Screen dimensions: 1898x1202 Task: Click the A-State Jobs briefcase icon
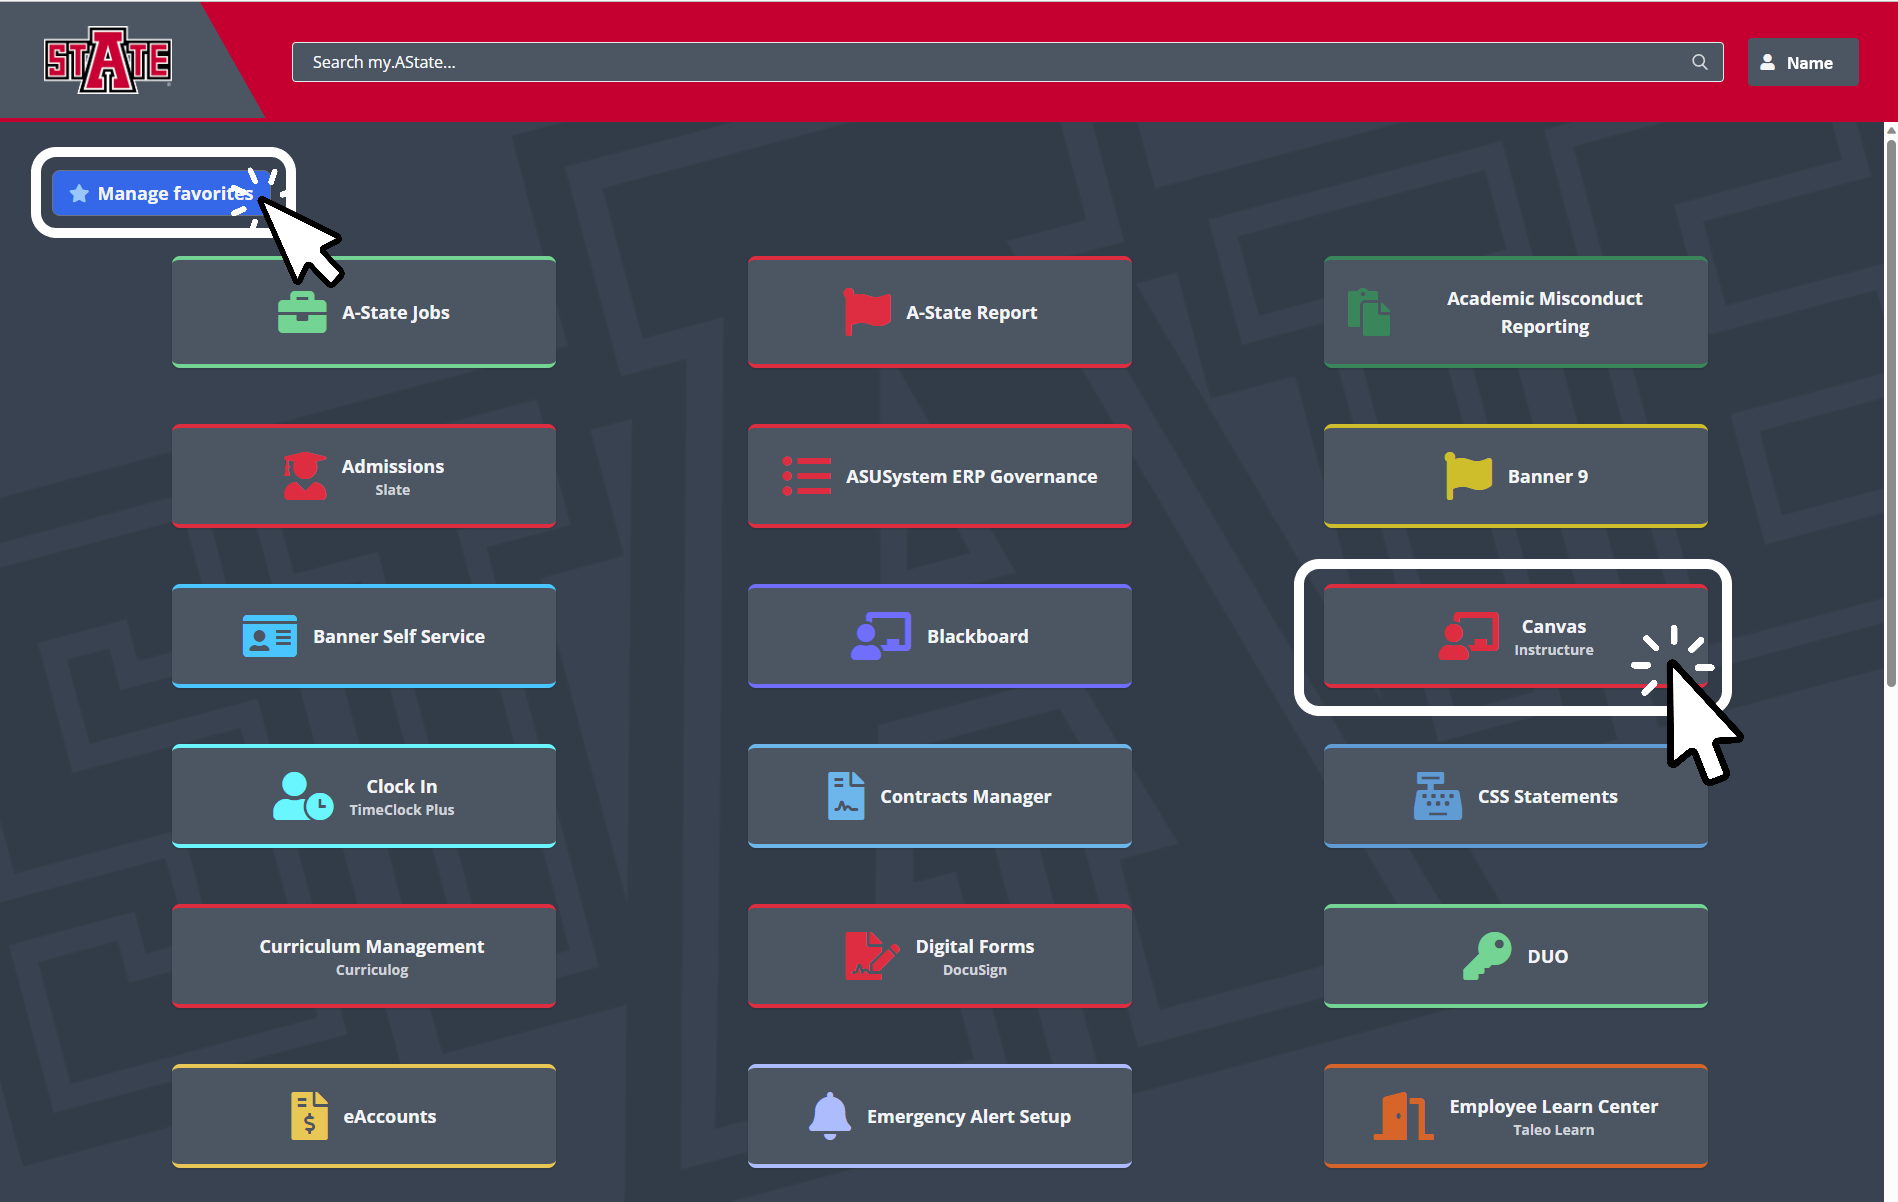tap(302, 312)
